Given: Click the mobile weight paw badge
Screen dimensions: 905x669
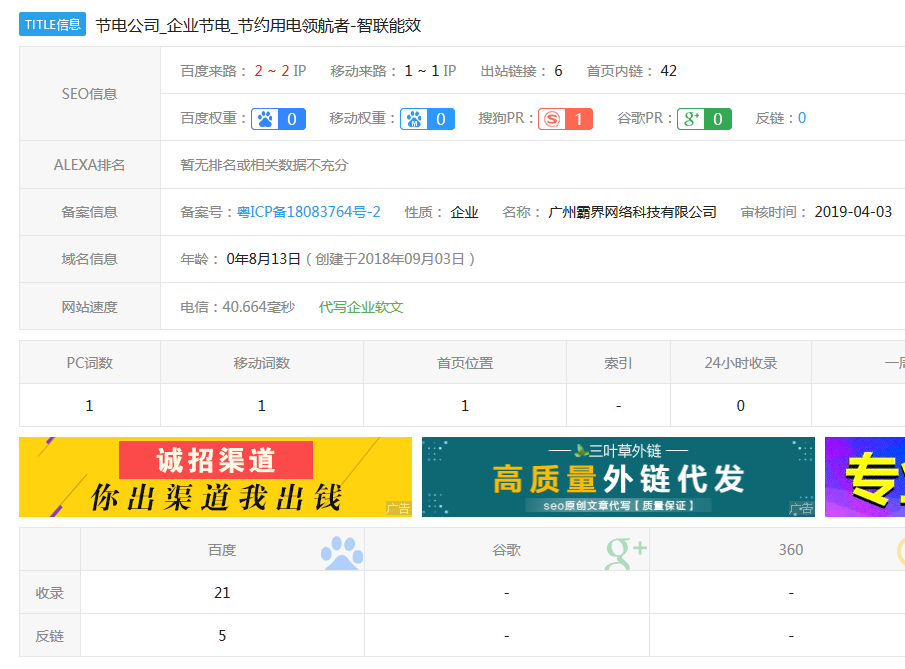Looking at the screenshot, I should point(427,119).
